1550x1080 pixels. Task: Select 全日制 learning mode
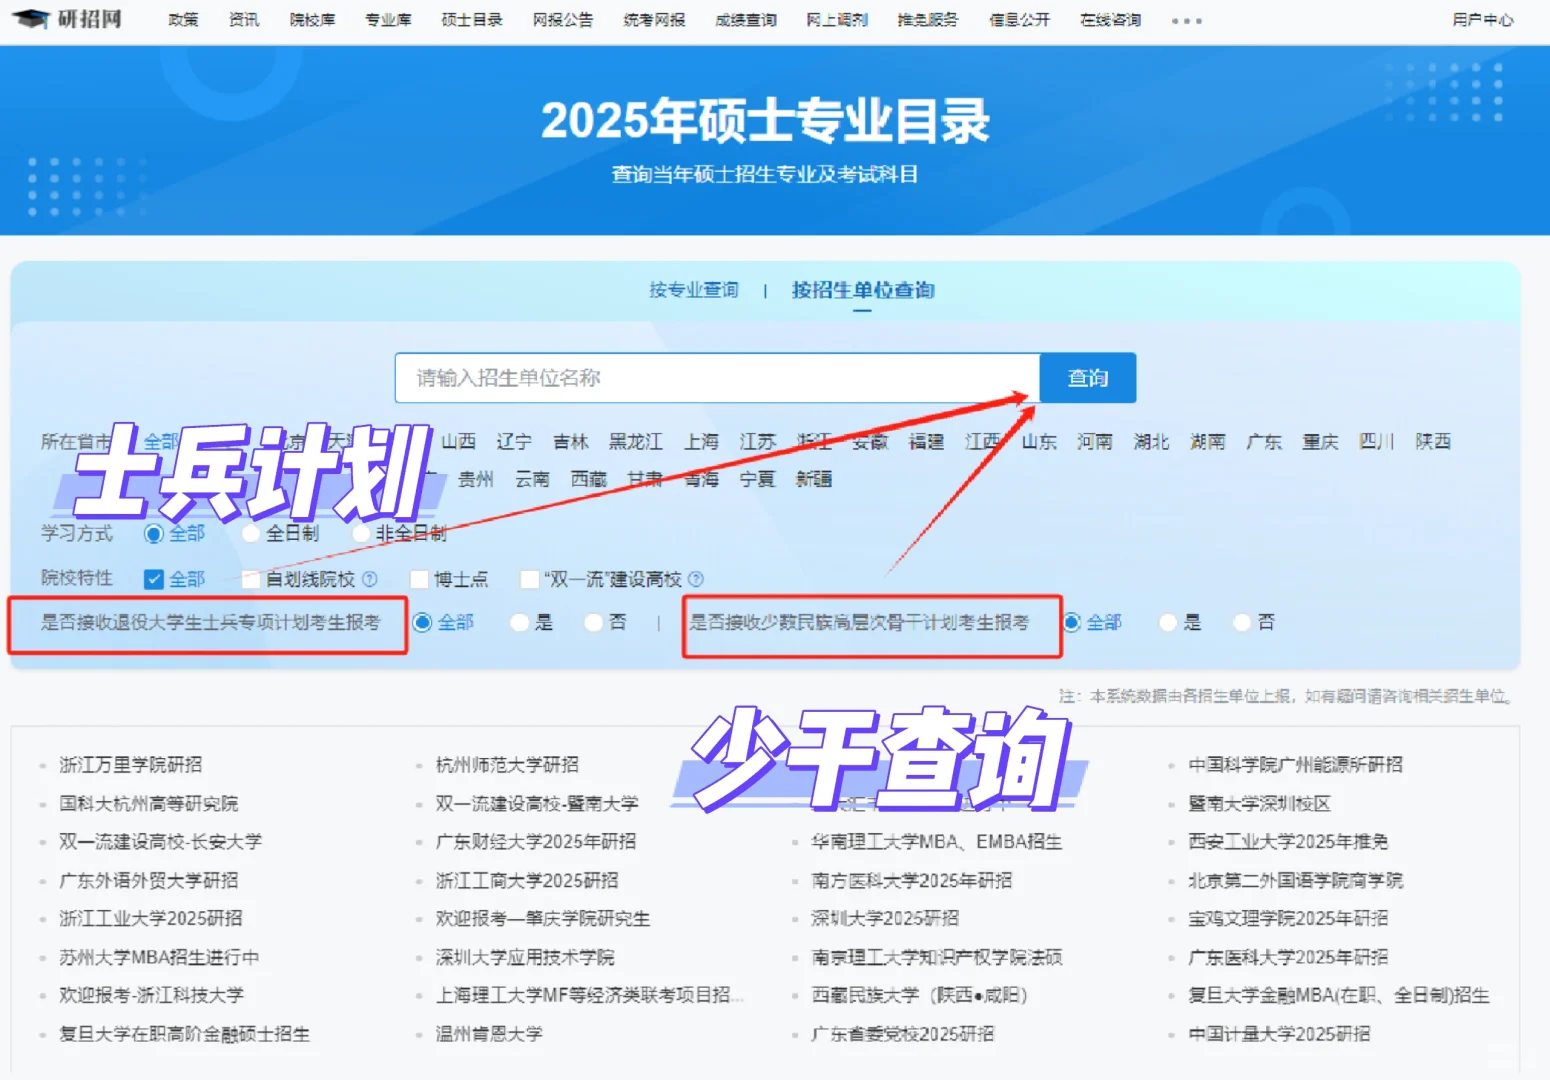[x=250, y=533]
